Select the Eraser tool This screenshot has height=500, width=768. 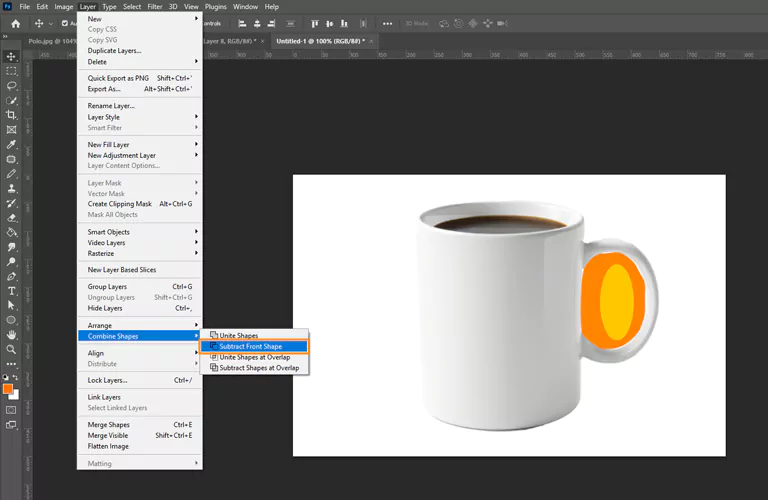pyautogui.click(x=11, y=218)
